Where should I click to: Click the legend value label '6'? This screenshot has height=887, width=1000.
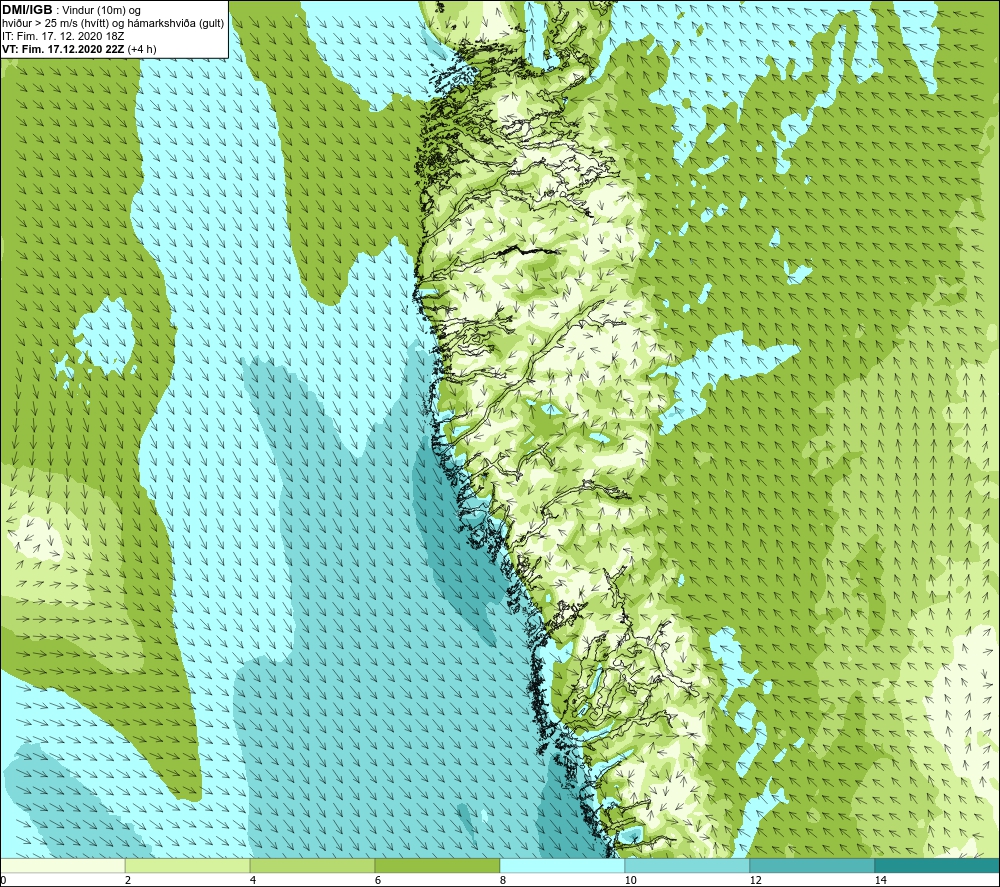coord(378,880)
